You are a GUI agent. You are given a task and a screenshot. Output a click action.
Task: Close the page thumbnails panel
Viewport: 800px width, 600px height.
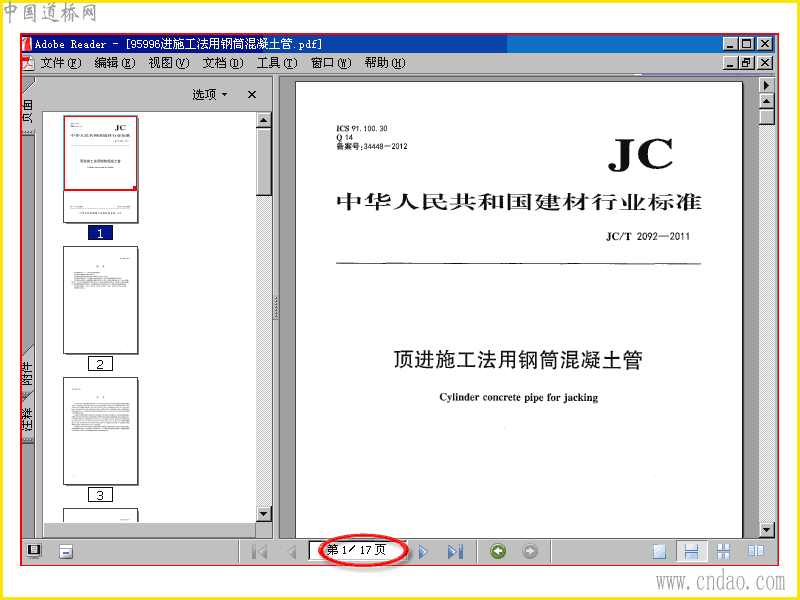(x=252, y=94)
